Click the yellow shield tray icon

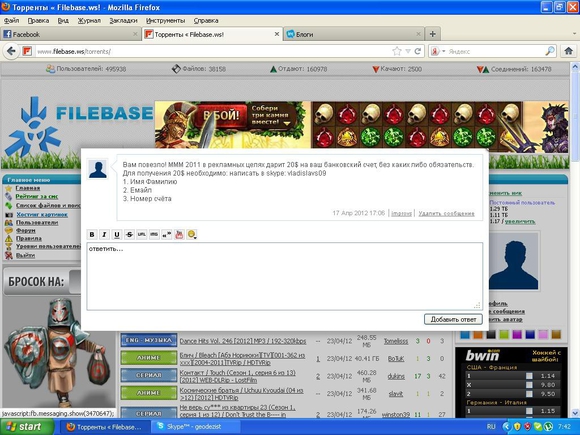(x=517, y=426)
